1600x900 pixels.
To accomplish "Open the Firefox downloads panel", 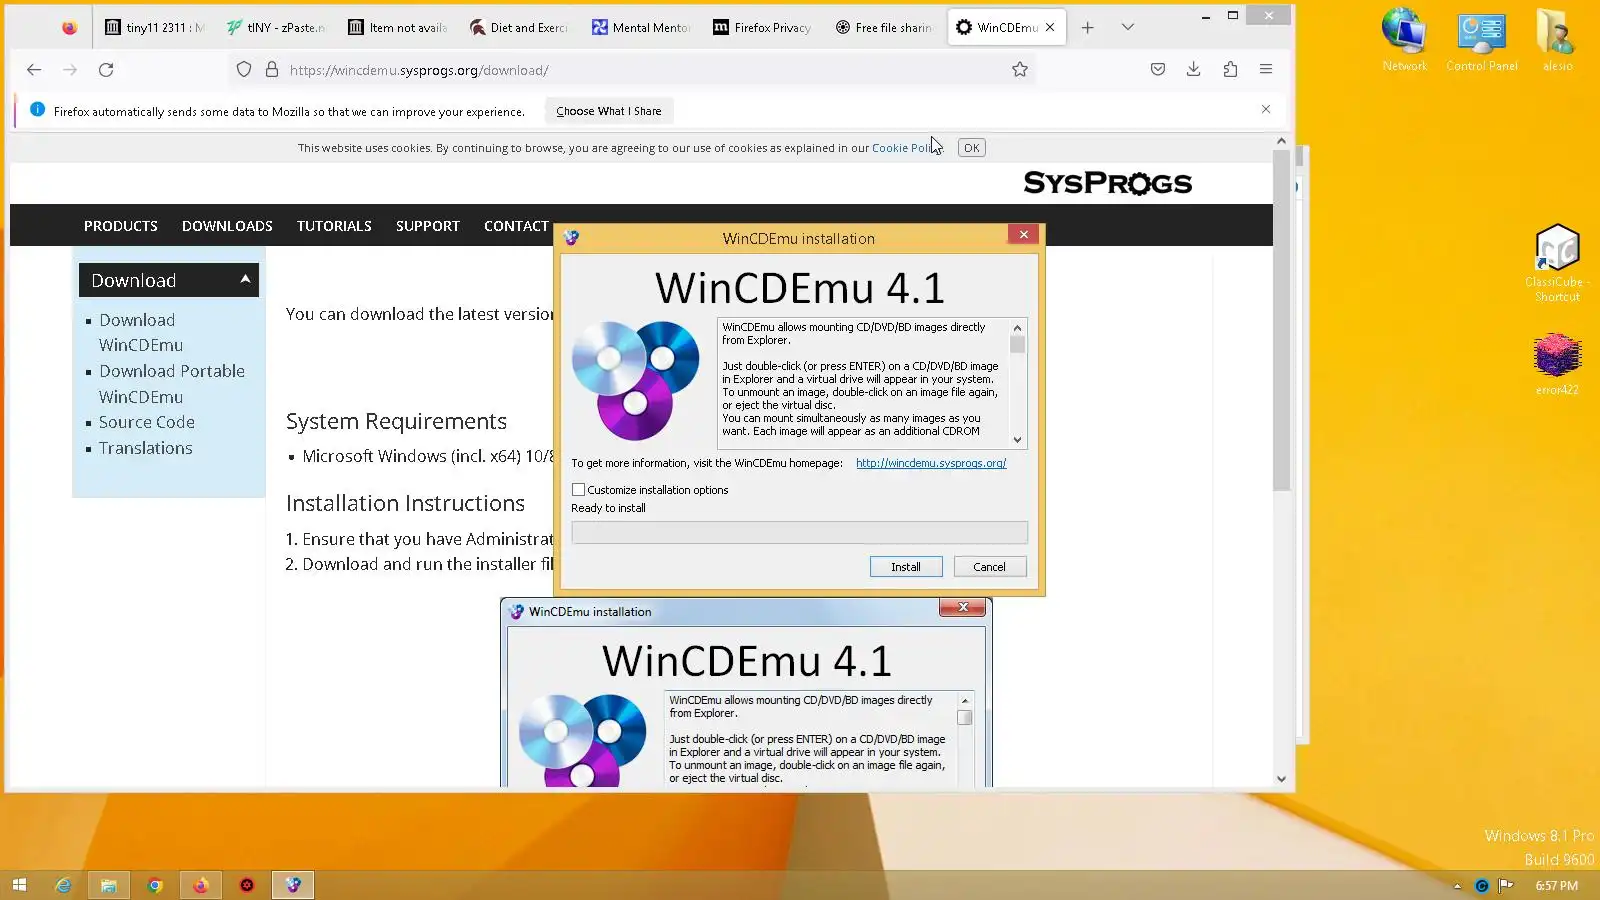I will [x=1194, y=70].
